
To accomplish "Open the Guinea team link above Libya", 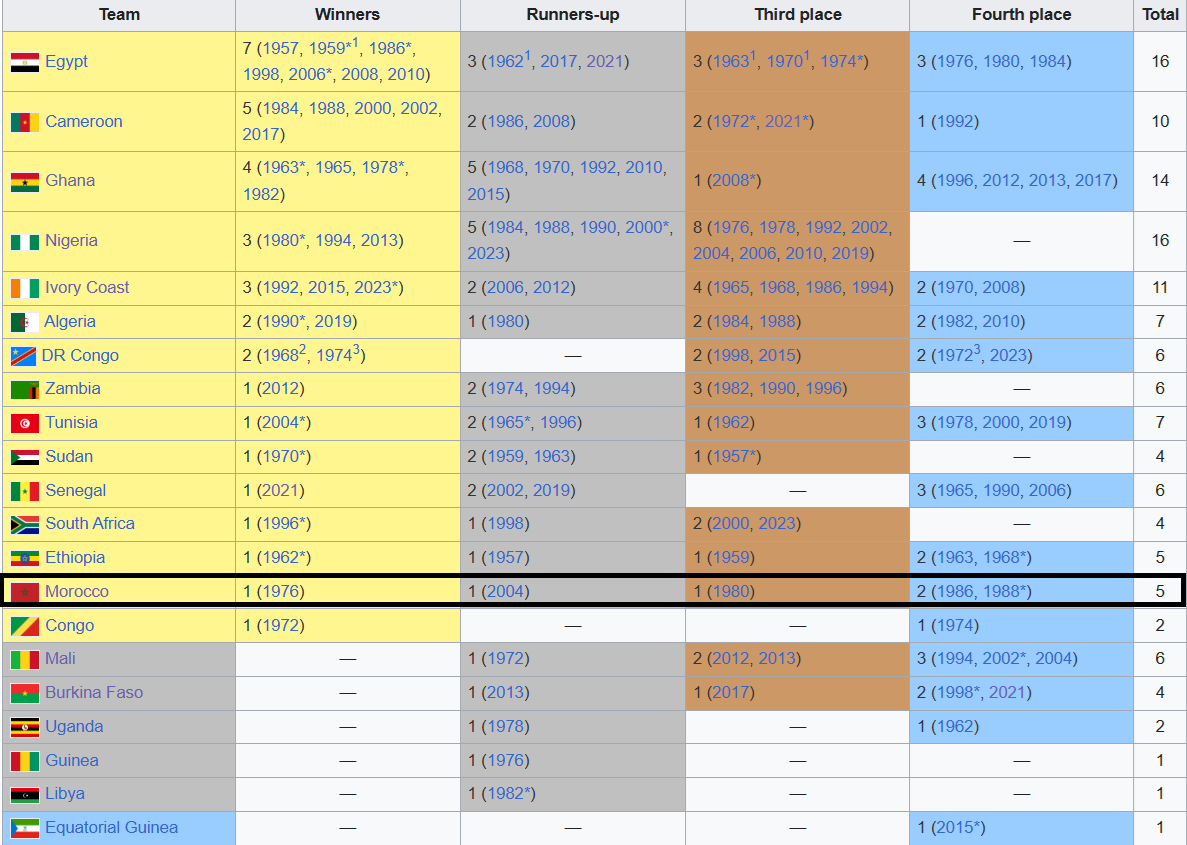I will click(x=72, y=760).
